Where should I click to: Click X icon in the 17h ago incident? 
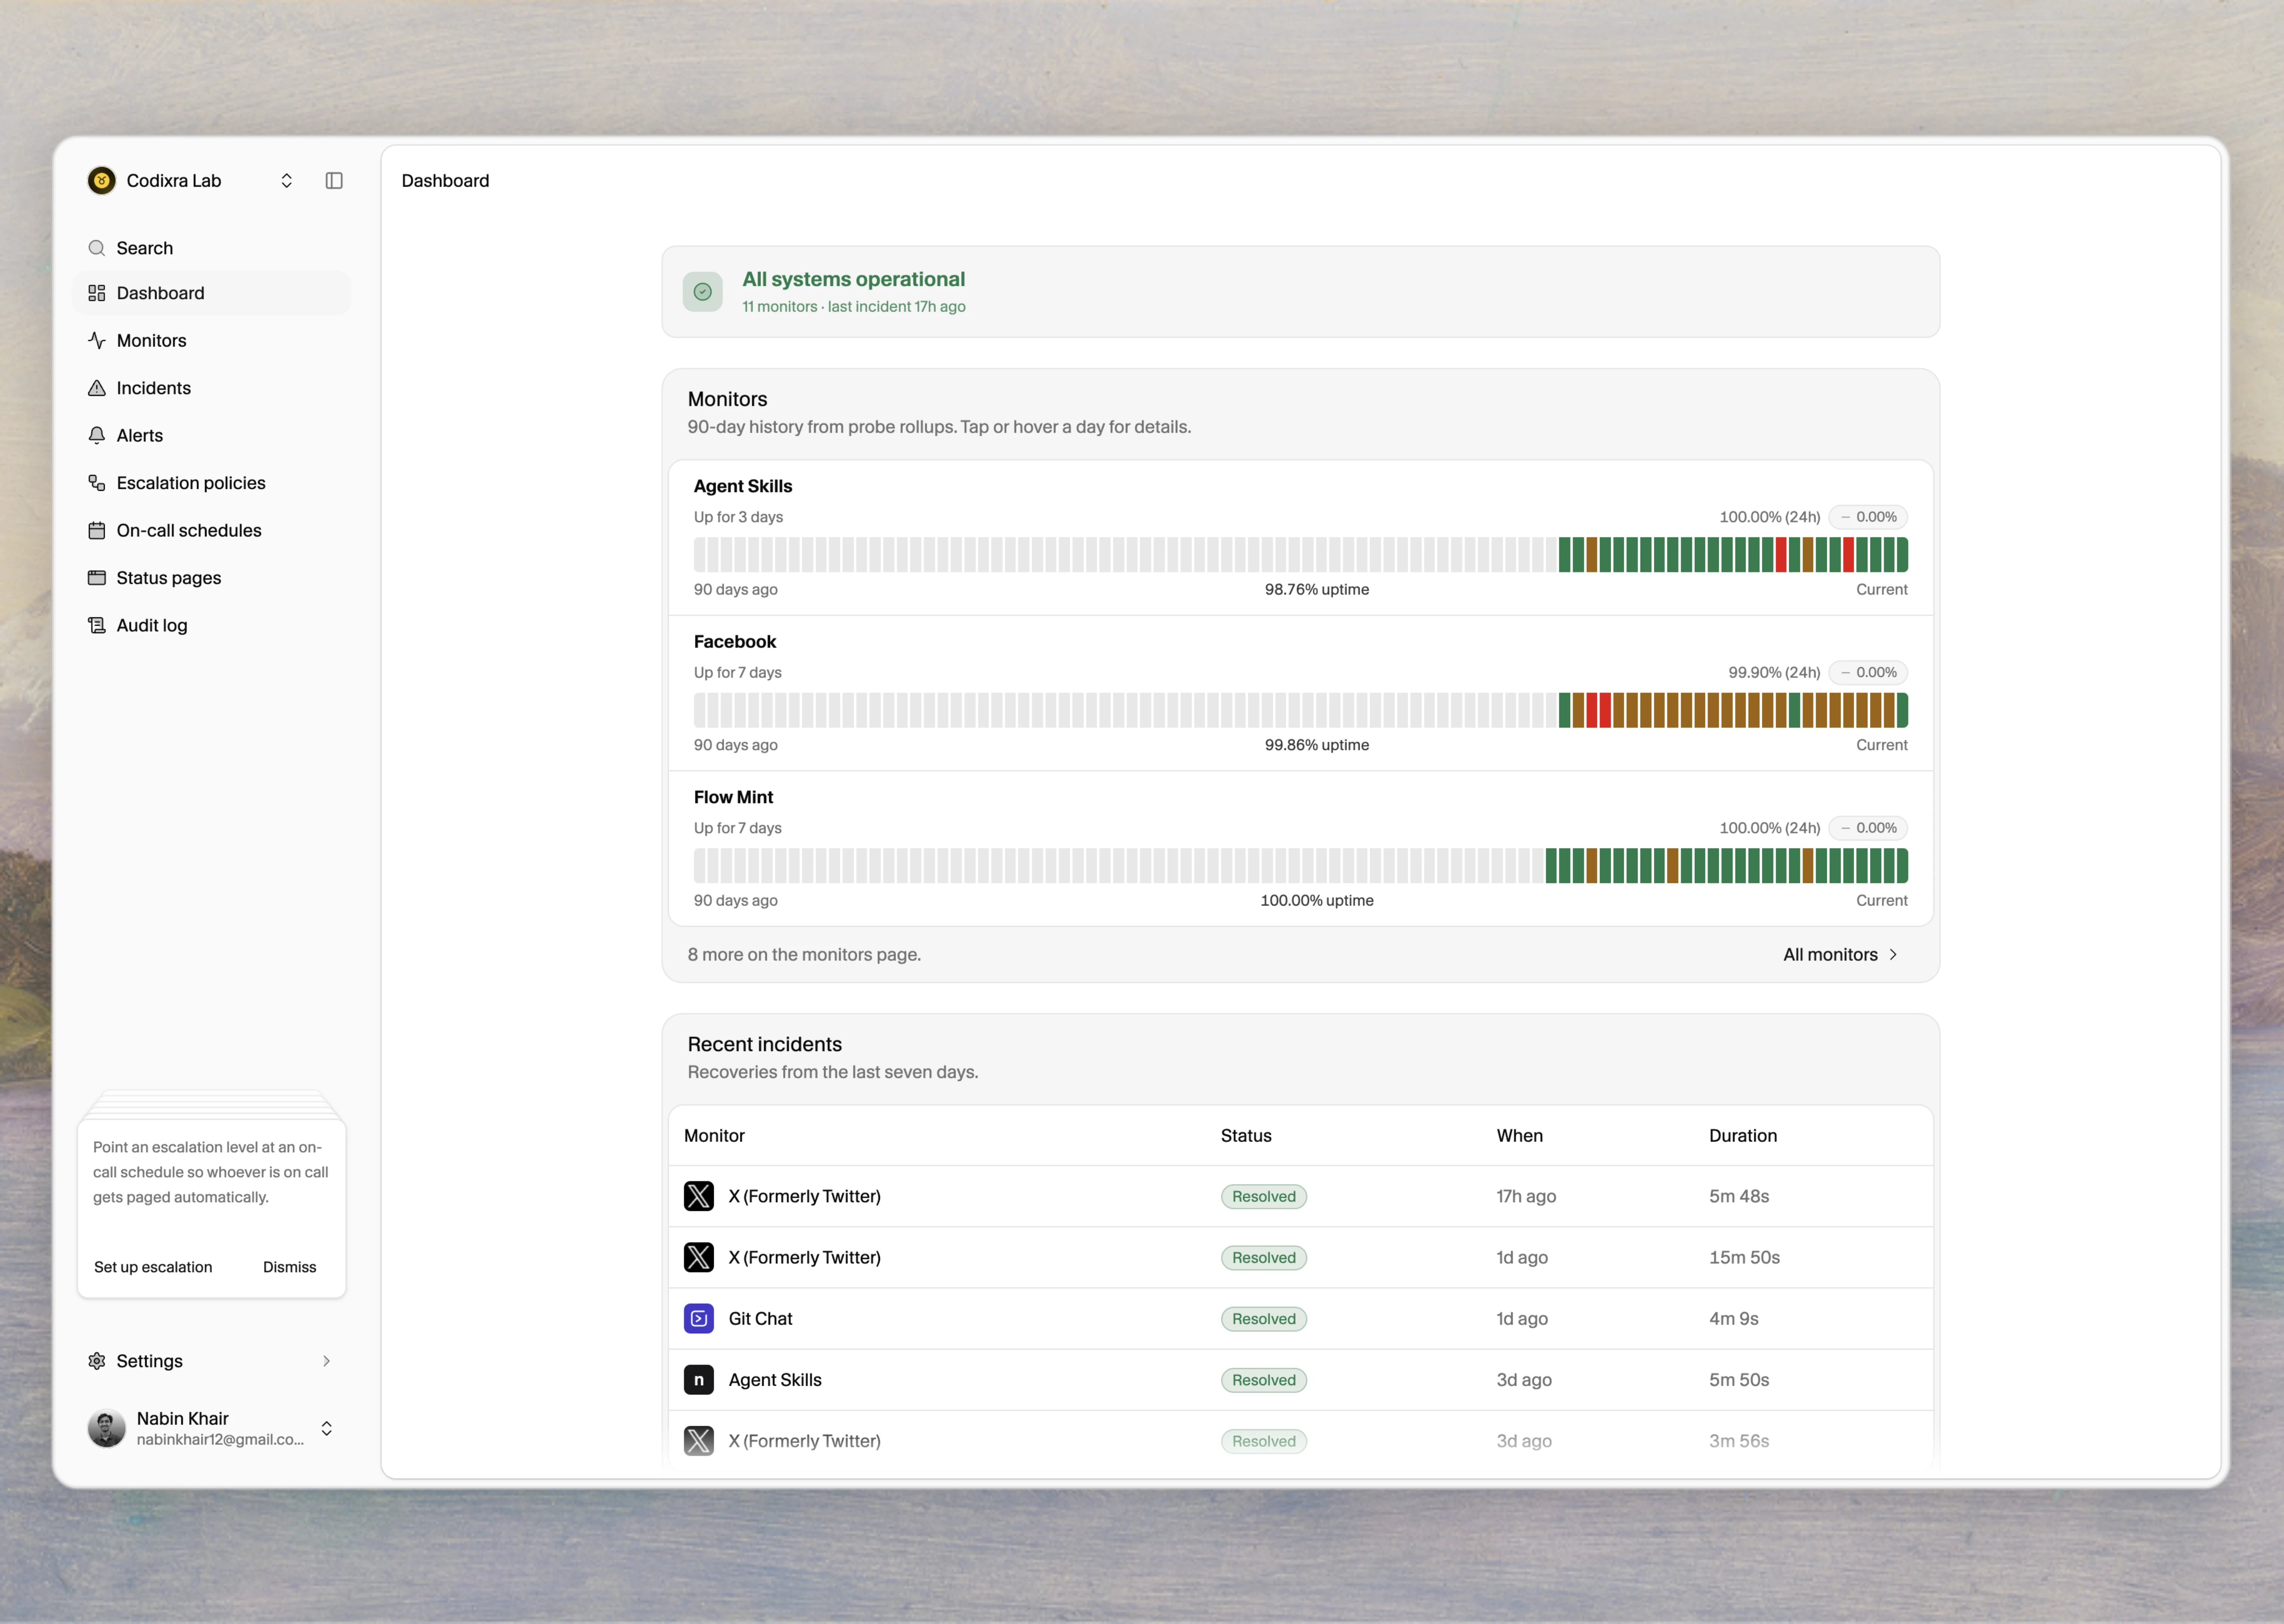[x=699, y=1197]
